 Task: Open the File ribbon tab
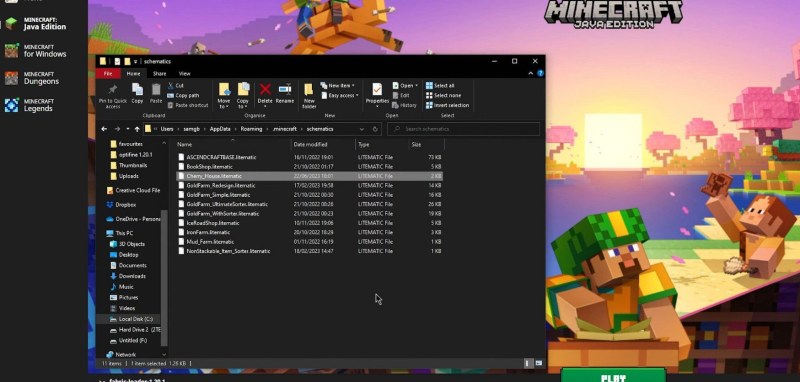click(x=108, y=73)
